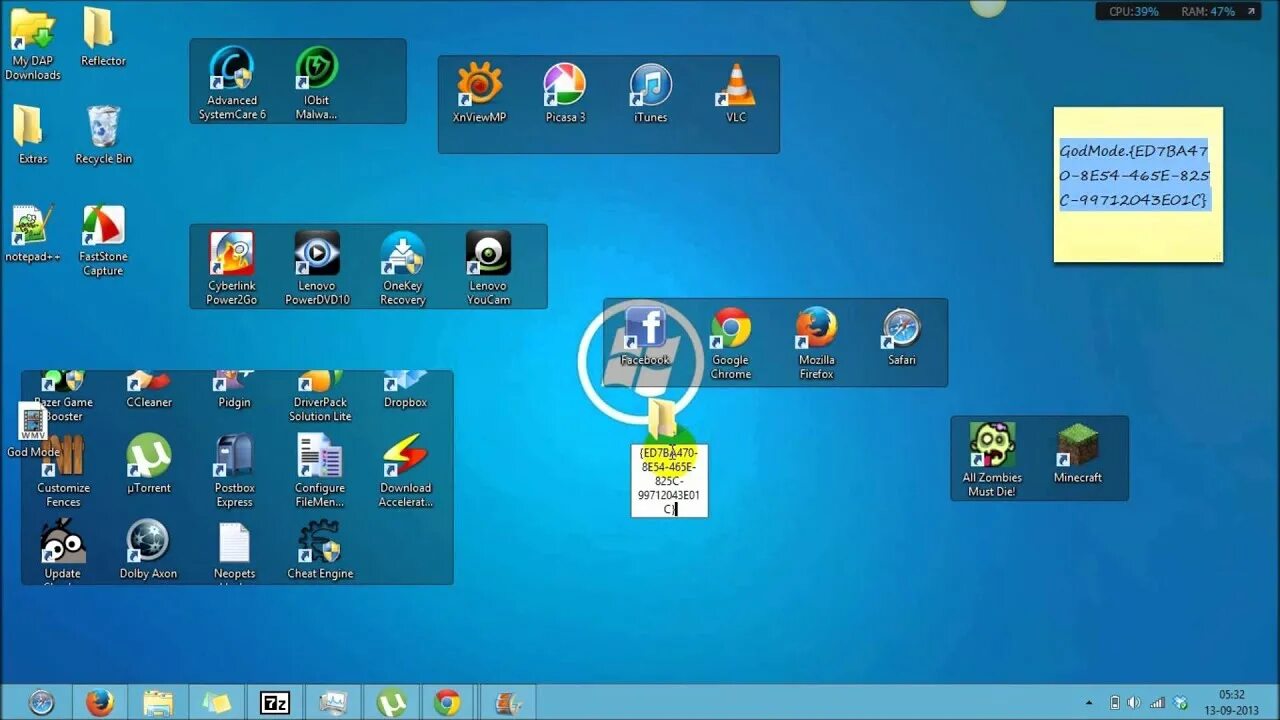
Task: Click the CPU usage reading
Action: point(1134,12)
